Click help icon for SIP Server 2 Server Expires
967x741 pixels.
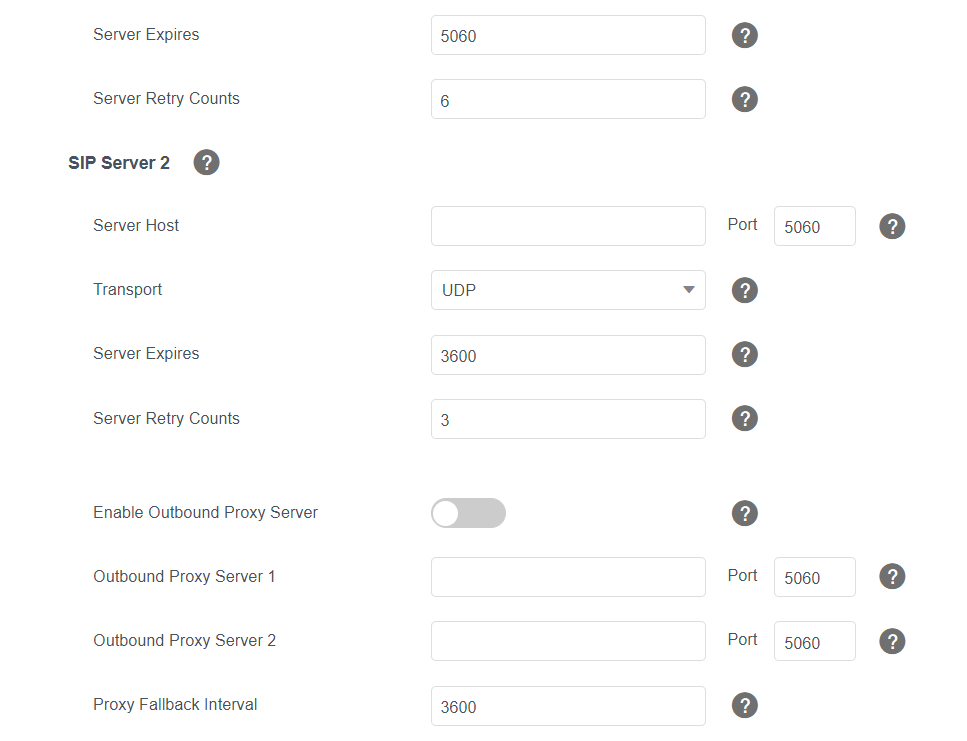click(x=744, y=355)
